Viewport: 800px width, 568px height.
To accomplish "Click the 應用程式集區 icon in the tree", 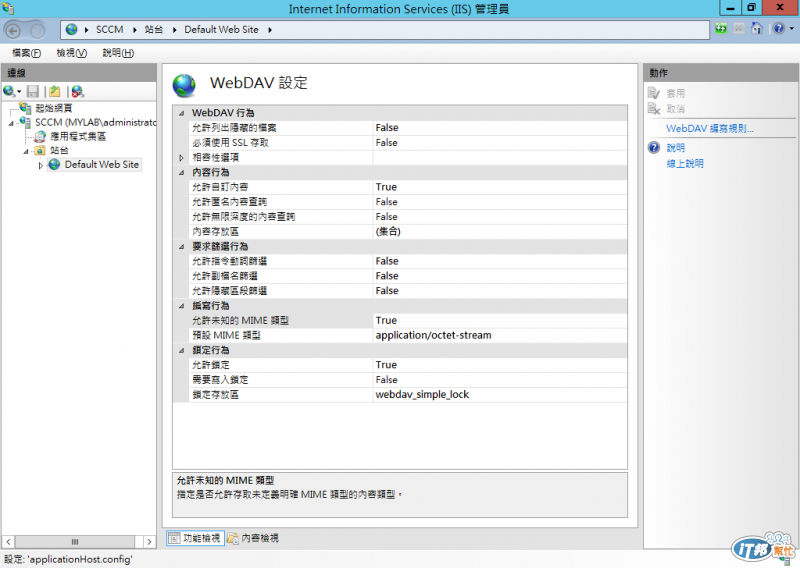I will pyautogui.click(x=40, y=136).
